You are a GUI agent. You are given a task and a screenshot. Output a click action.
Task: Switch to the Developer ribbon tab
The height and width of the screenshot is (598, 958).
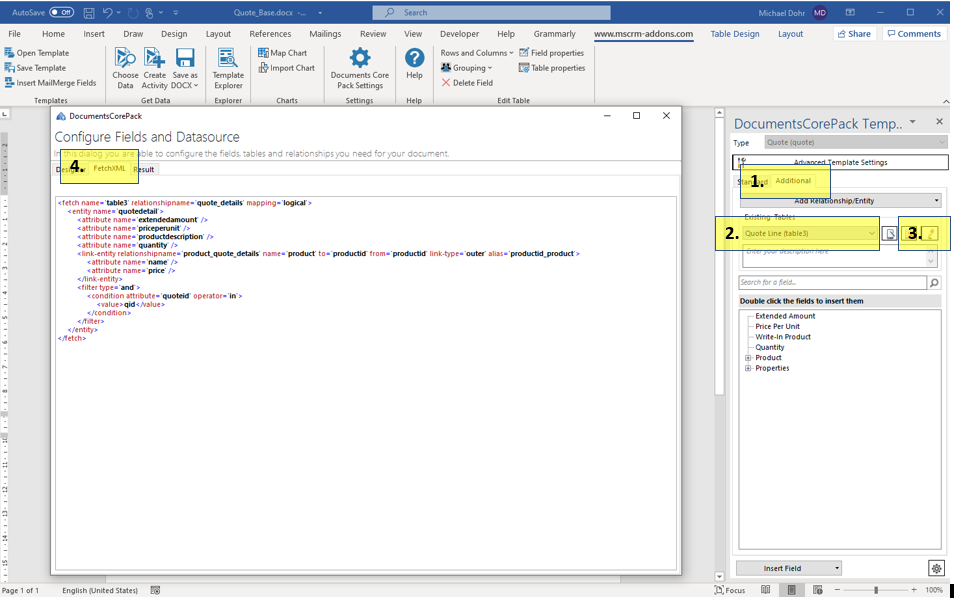tap(459, 34)
